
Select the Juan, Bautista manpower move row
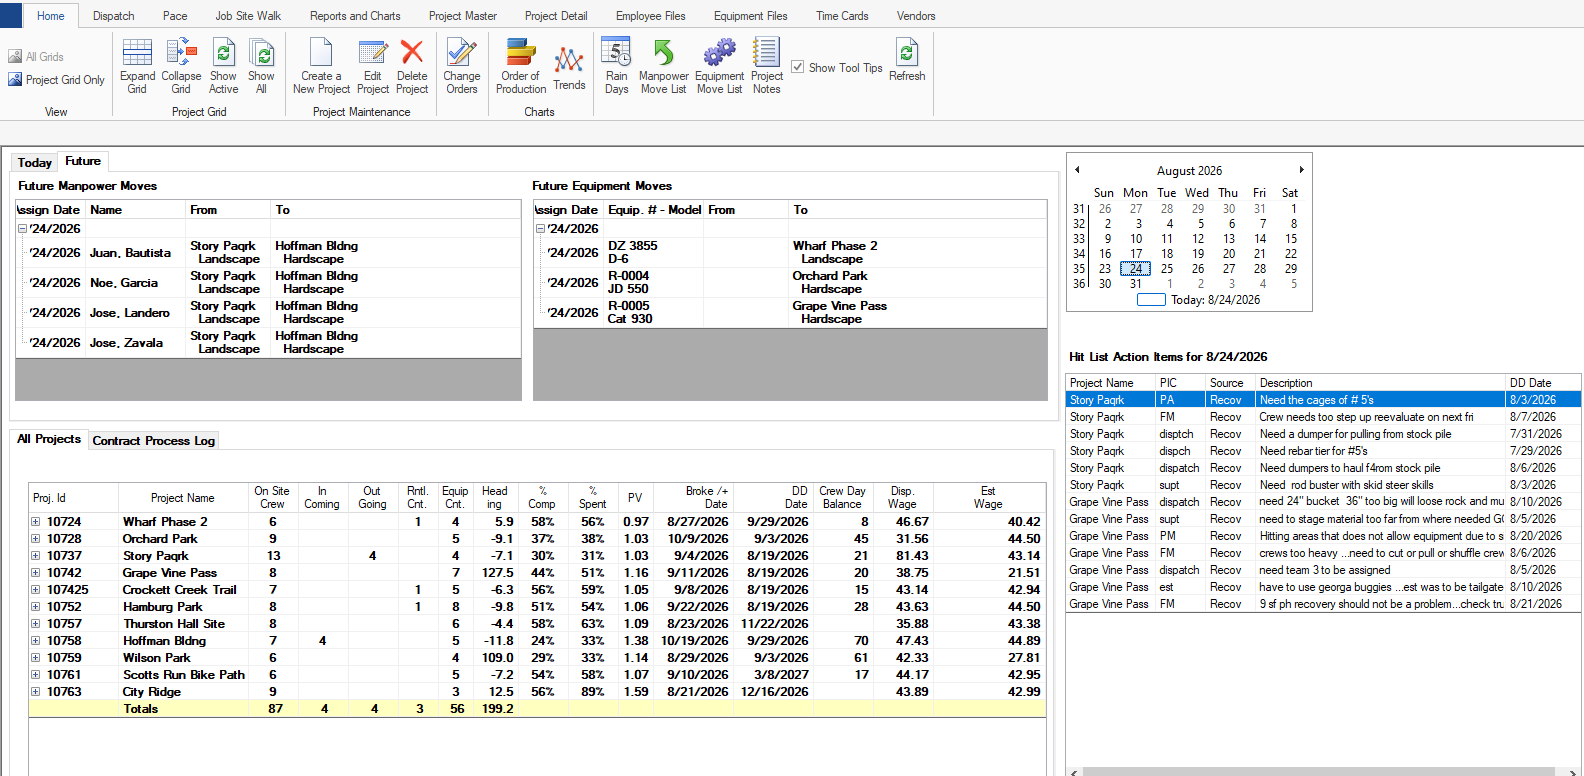[268, 253]
